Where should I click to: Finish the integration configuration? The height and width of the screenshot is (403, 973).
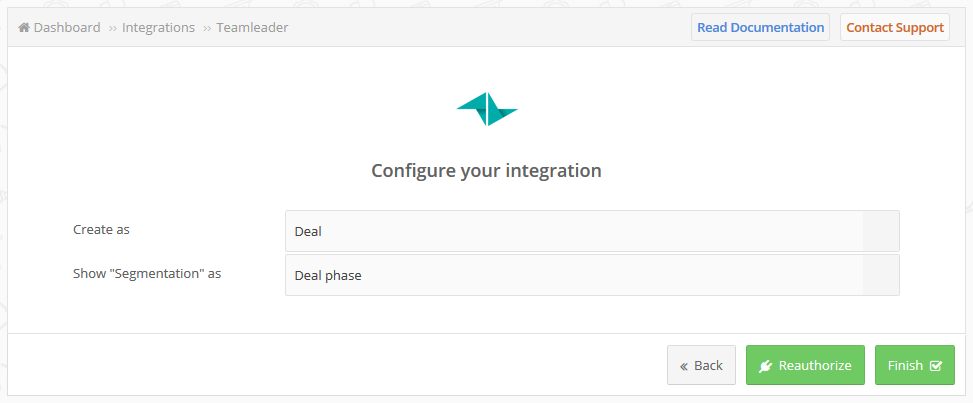[915, 365]
